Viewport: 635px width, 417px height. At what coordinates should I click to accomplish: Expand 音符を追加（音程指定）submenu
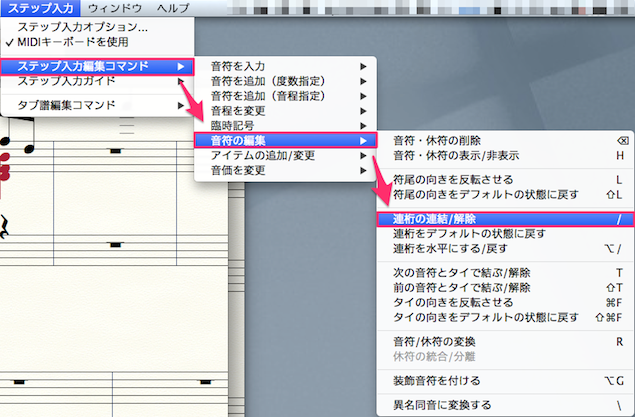pyautogui.click(x=286, y=96)
